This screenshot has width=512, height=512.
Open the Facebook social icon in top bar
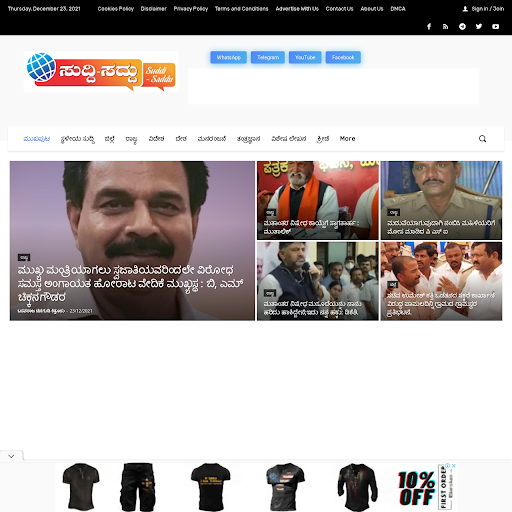tap(429, 26)
